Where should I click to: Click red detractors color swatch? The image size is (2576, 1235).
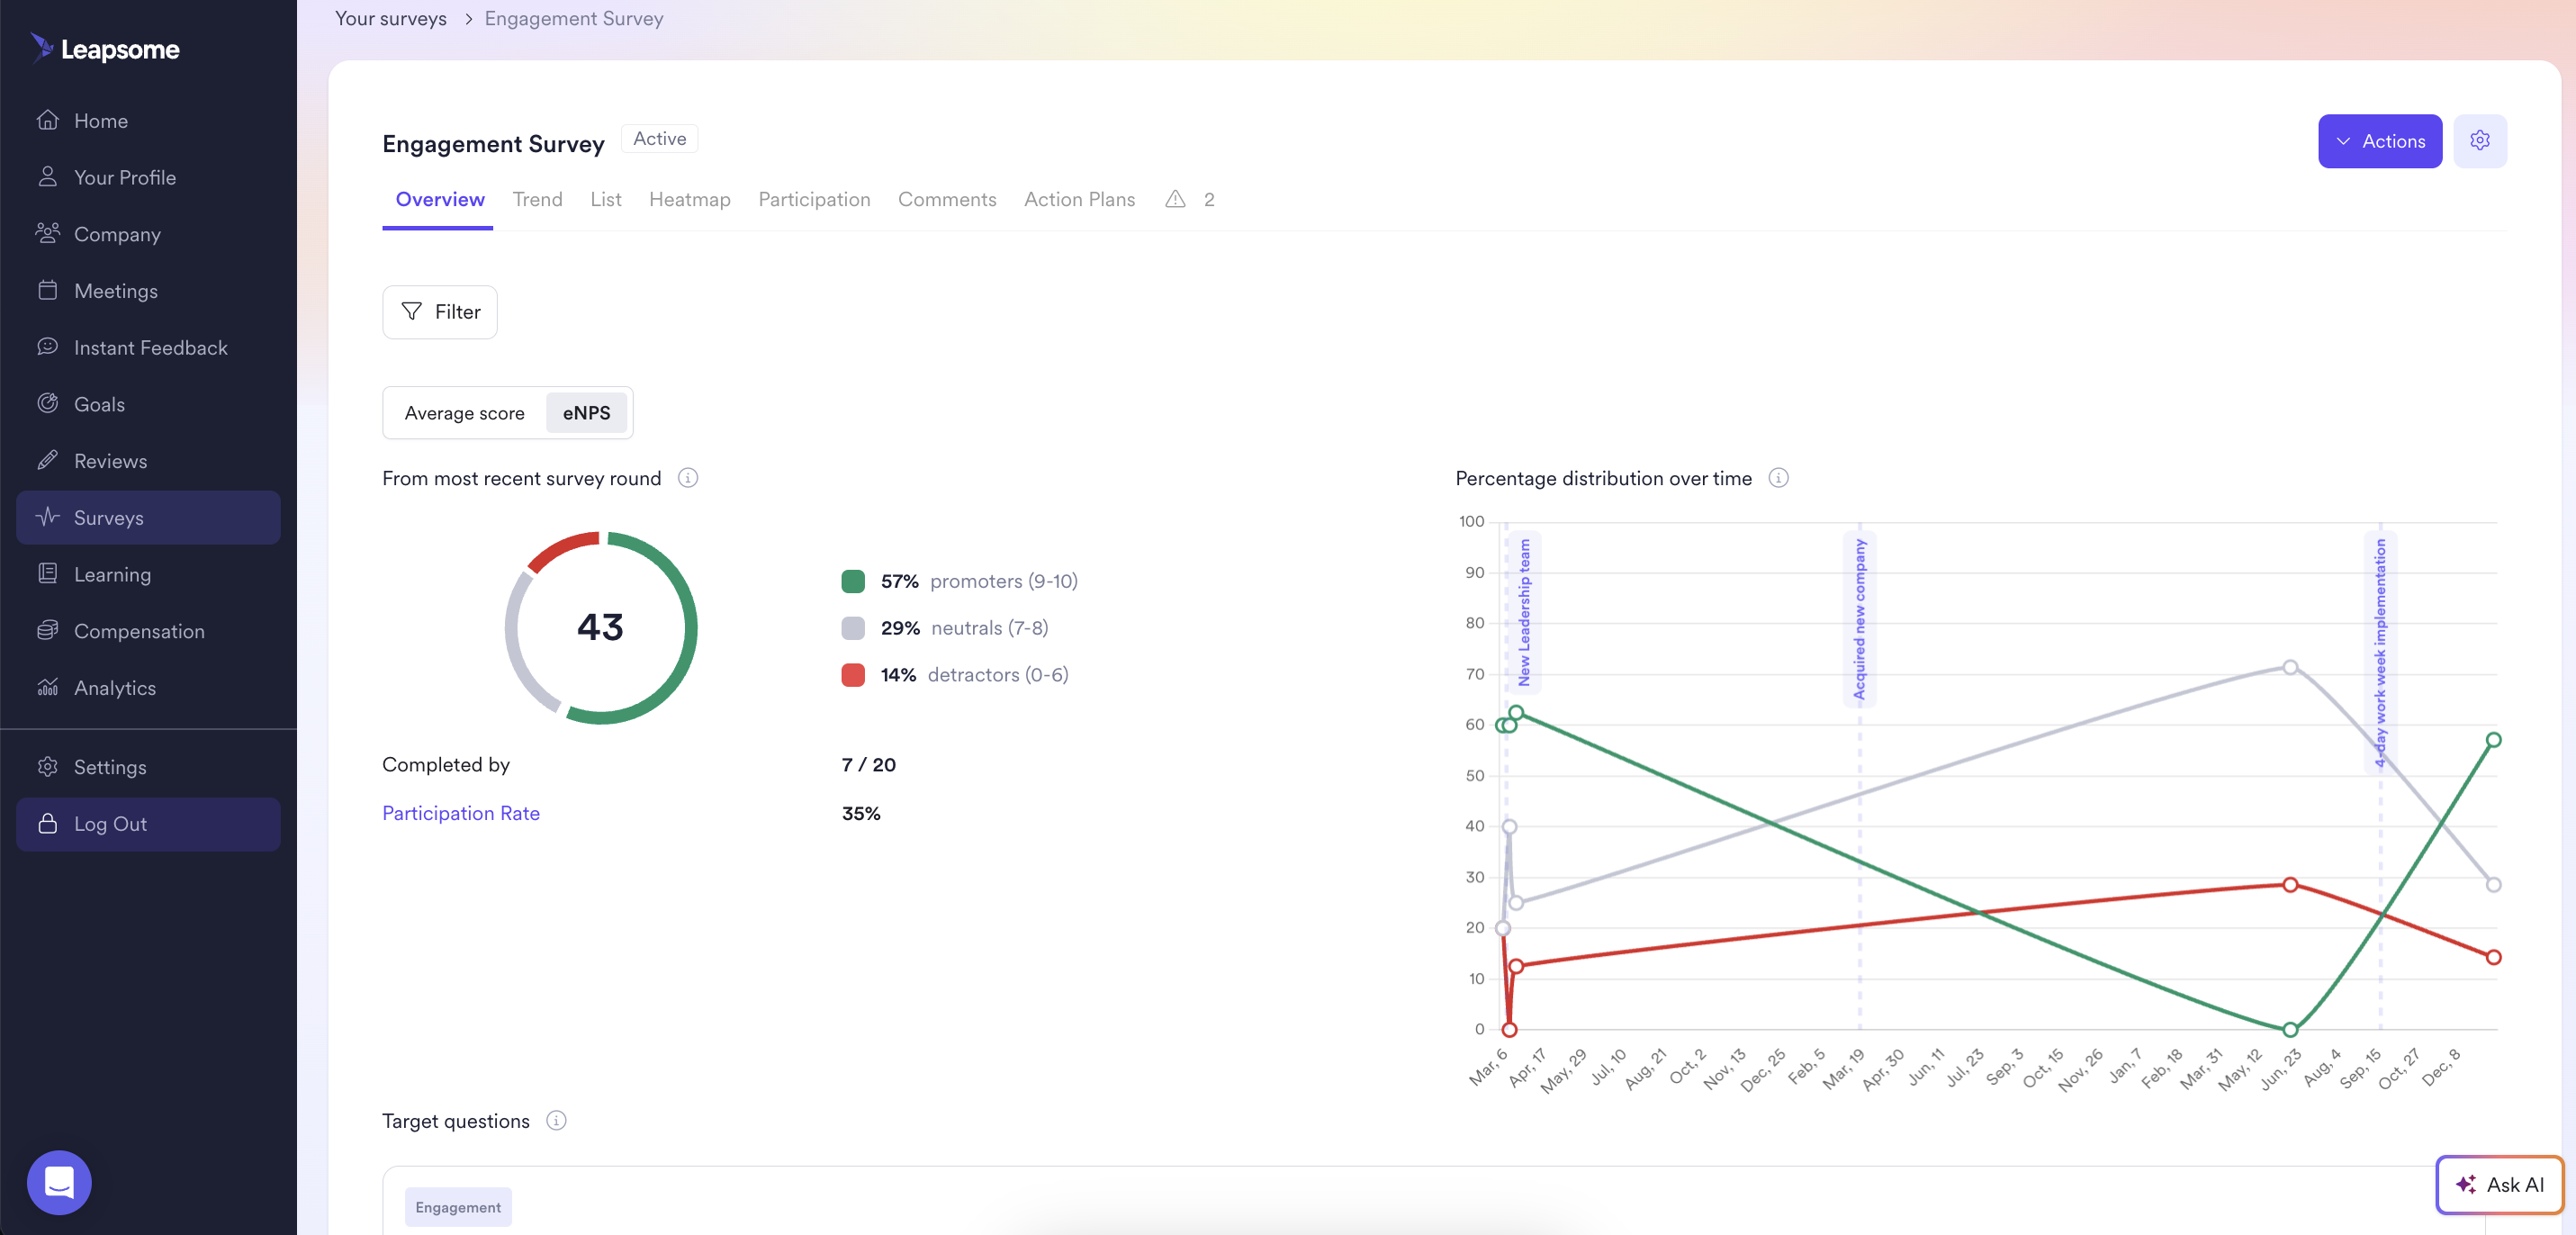click(x=853, y=675)
